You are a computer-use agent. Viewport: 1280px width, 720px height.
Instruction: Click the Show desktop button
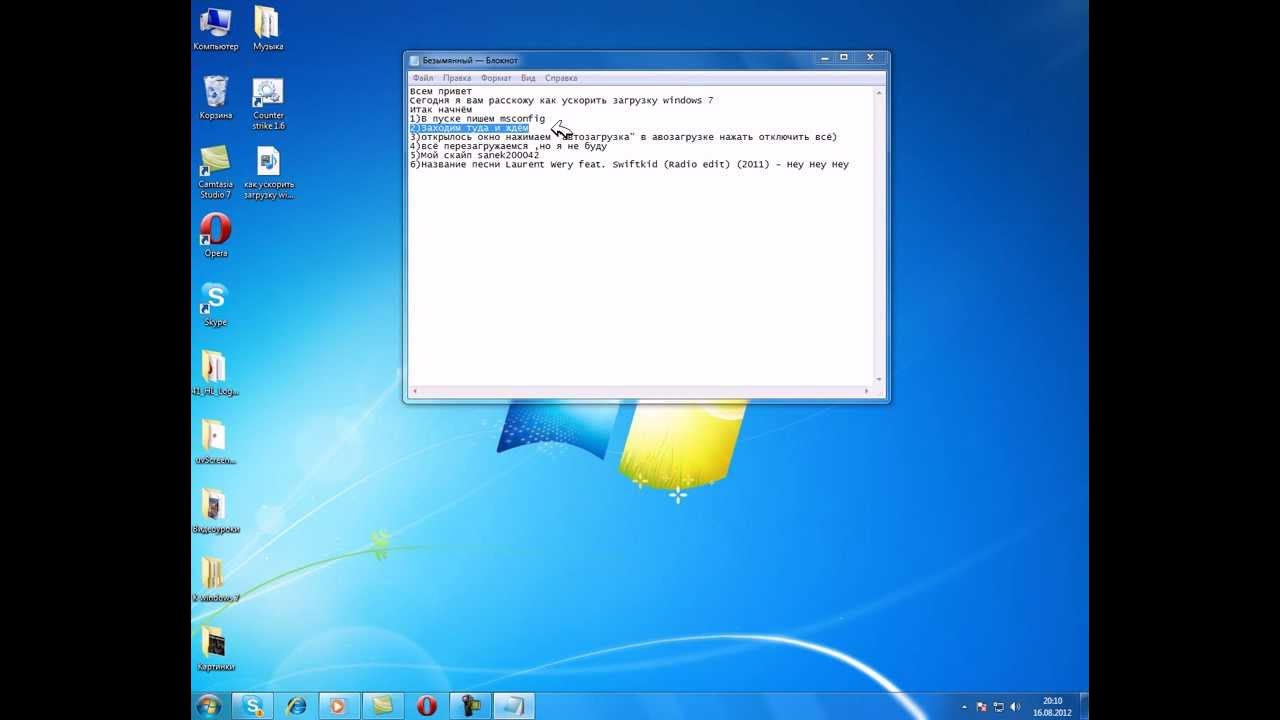tap(1083, 706)
